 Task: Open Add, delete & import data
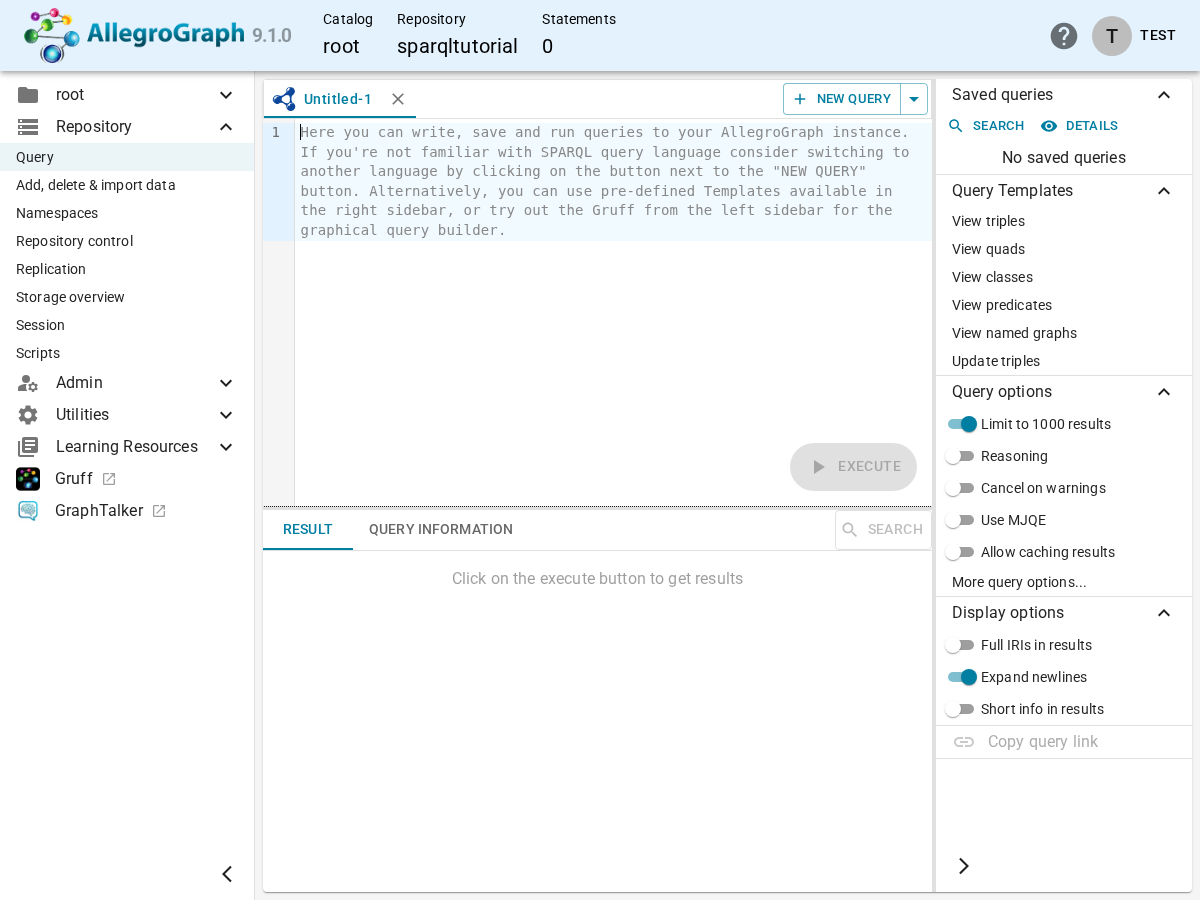point(127,185)
